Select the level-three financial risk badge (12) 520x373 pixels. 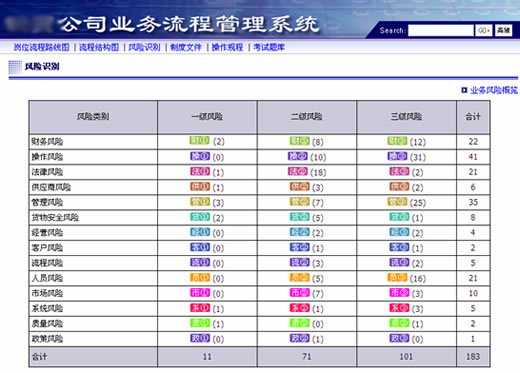point(397,141)
